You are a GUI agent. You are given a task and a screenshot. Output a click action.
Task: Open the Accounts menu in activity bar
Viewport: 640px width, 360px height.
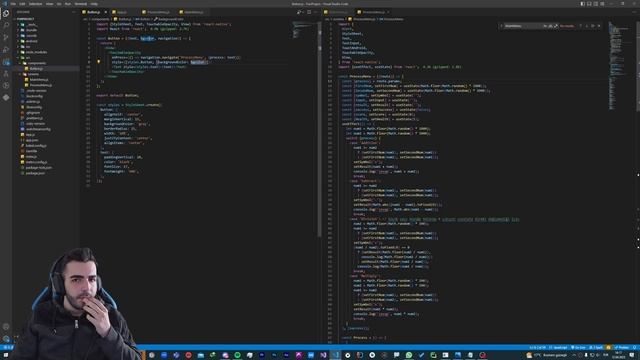tap(6, 327)
